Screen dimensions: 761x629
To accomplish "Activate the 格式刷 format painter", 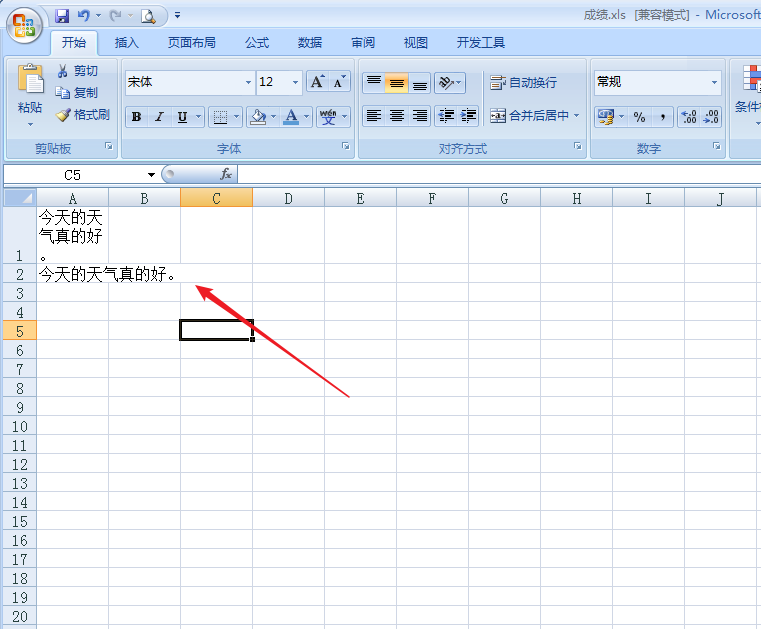I will 83,115.
